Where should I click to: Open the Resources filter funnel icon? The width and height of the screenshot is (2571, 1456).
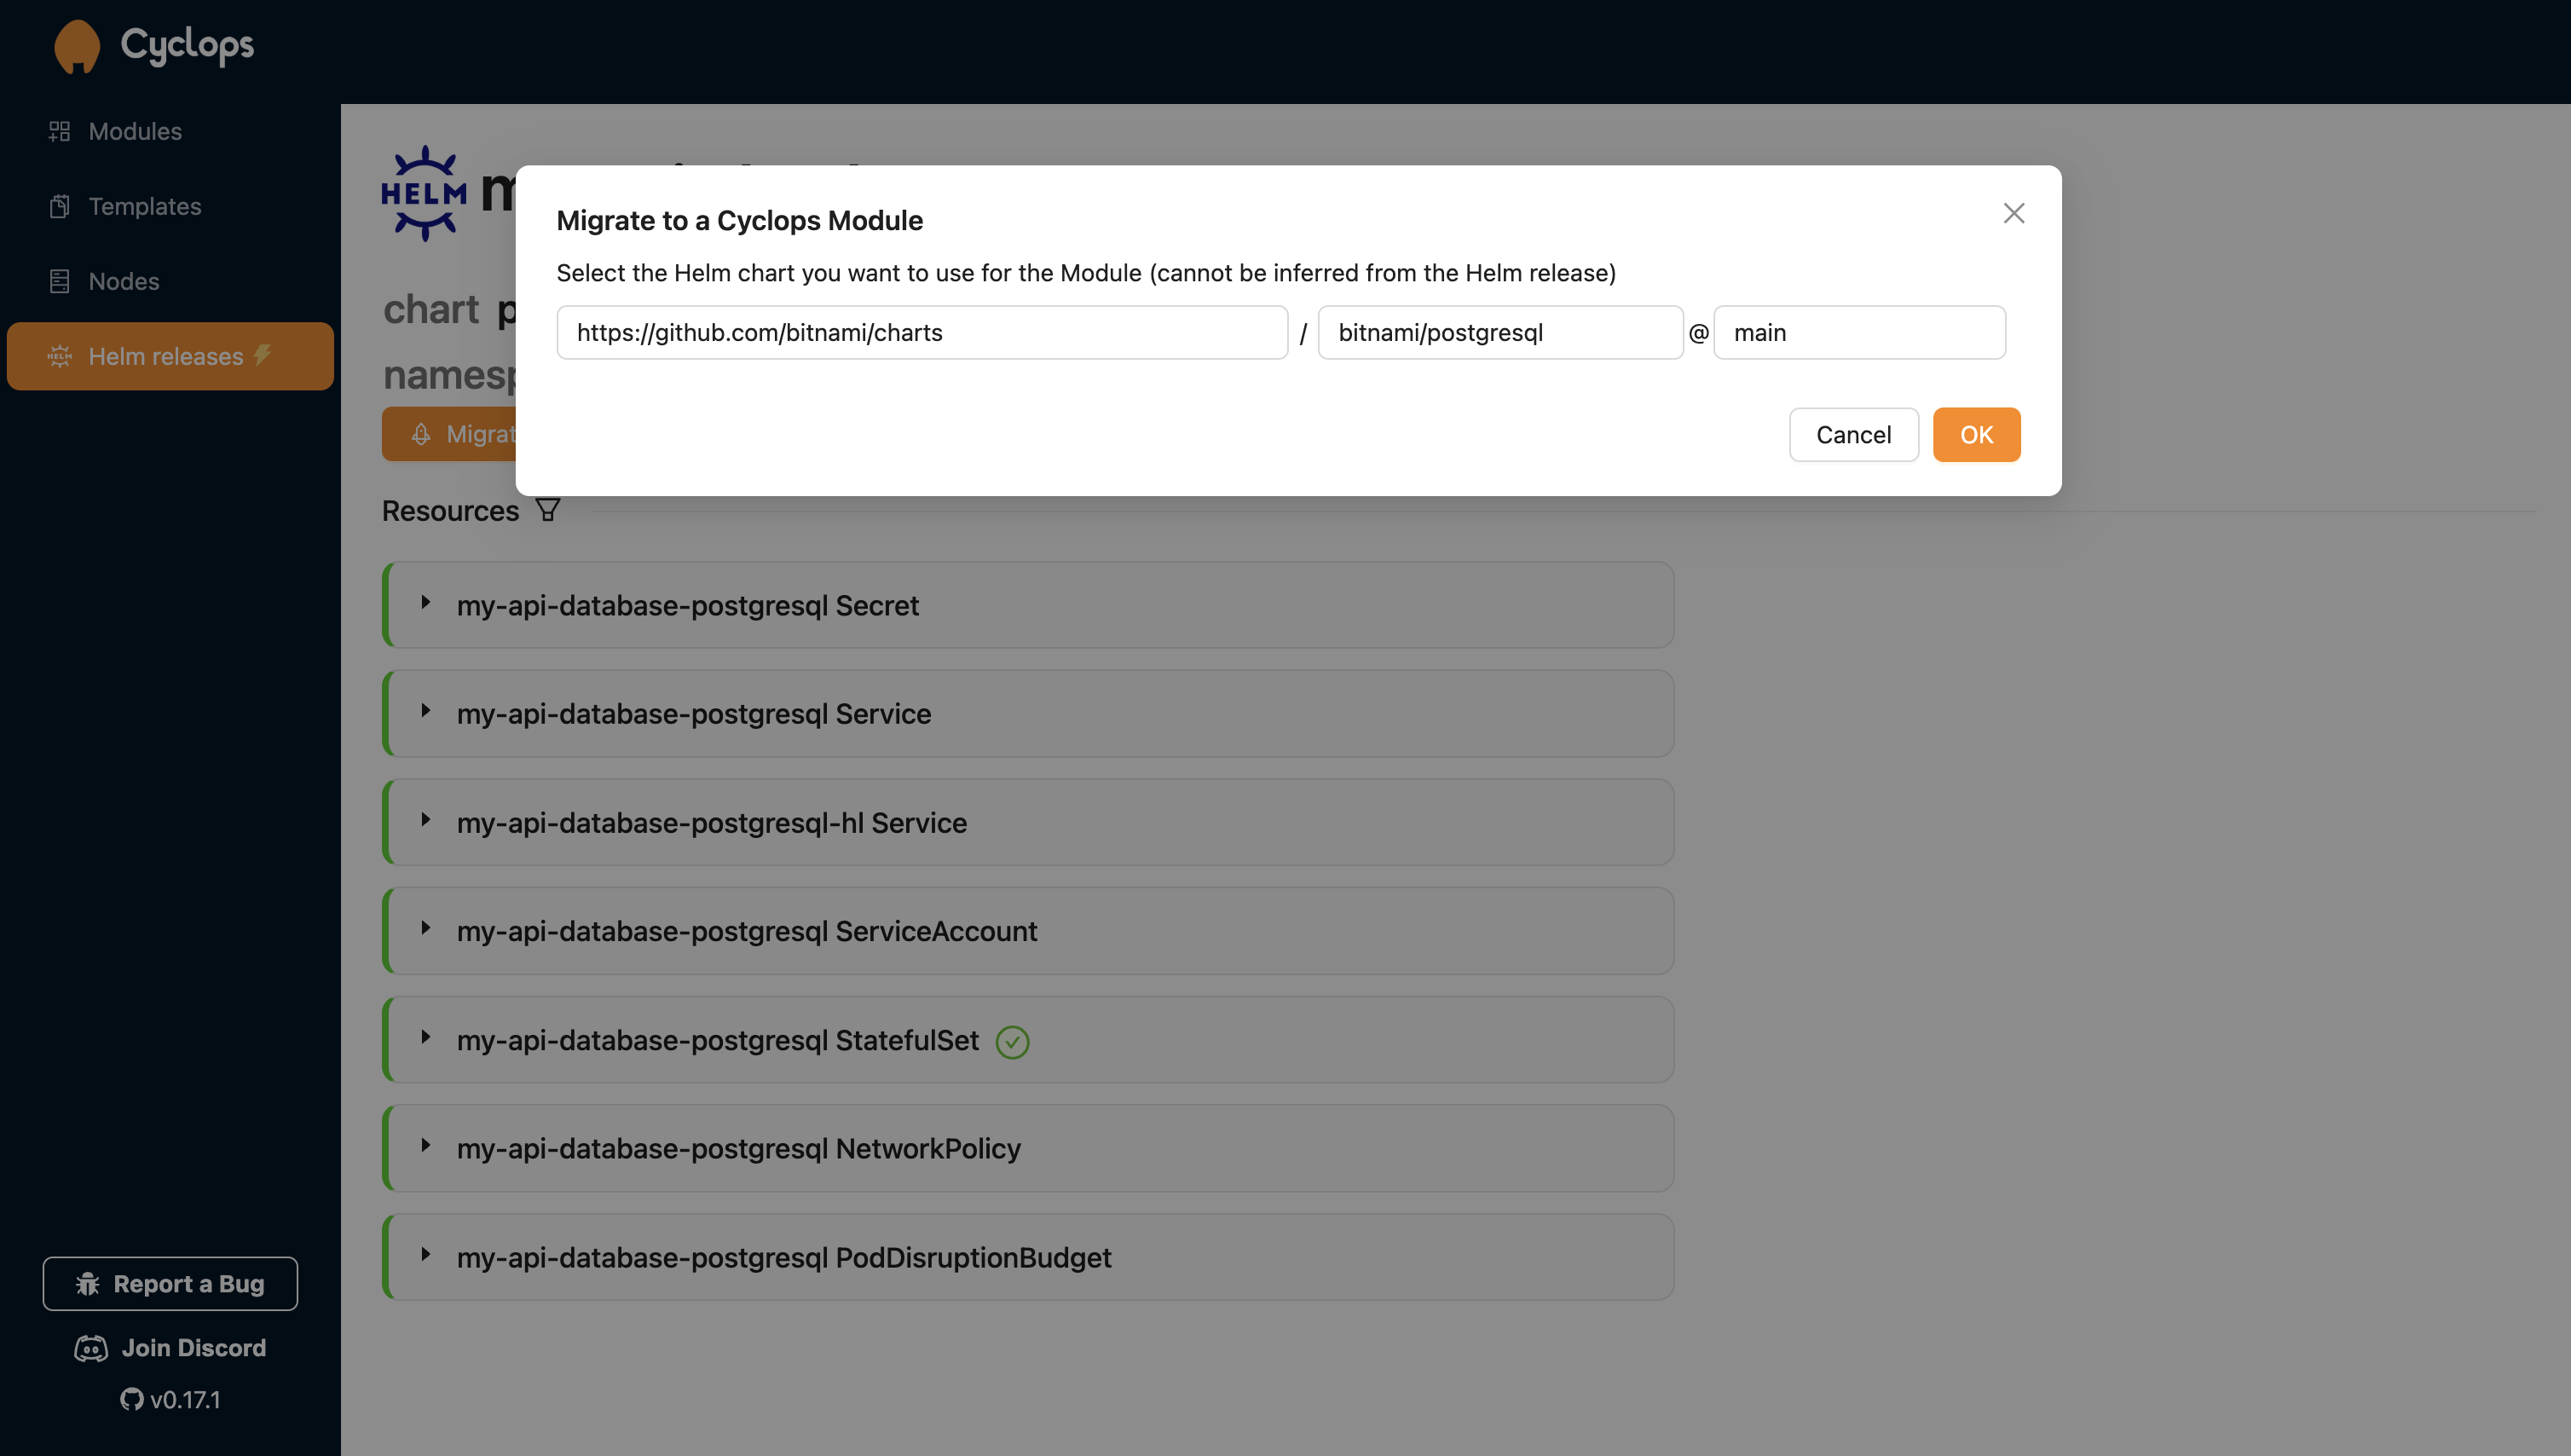coord(547,510)
